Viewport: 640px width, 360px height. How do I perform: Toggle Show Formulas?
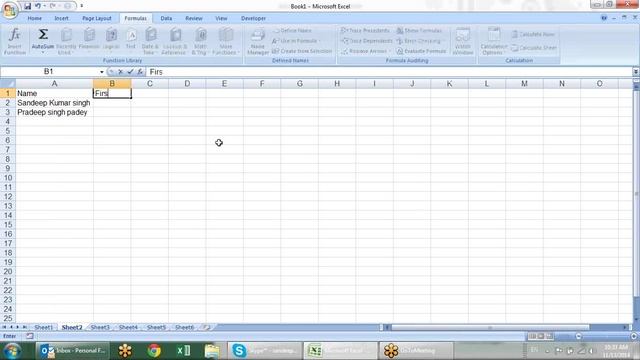click(x=419, y=31)
